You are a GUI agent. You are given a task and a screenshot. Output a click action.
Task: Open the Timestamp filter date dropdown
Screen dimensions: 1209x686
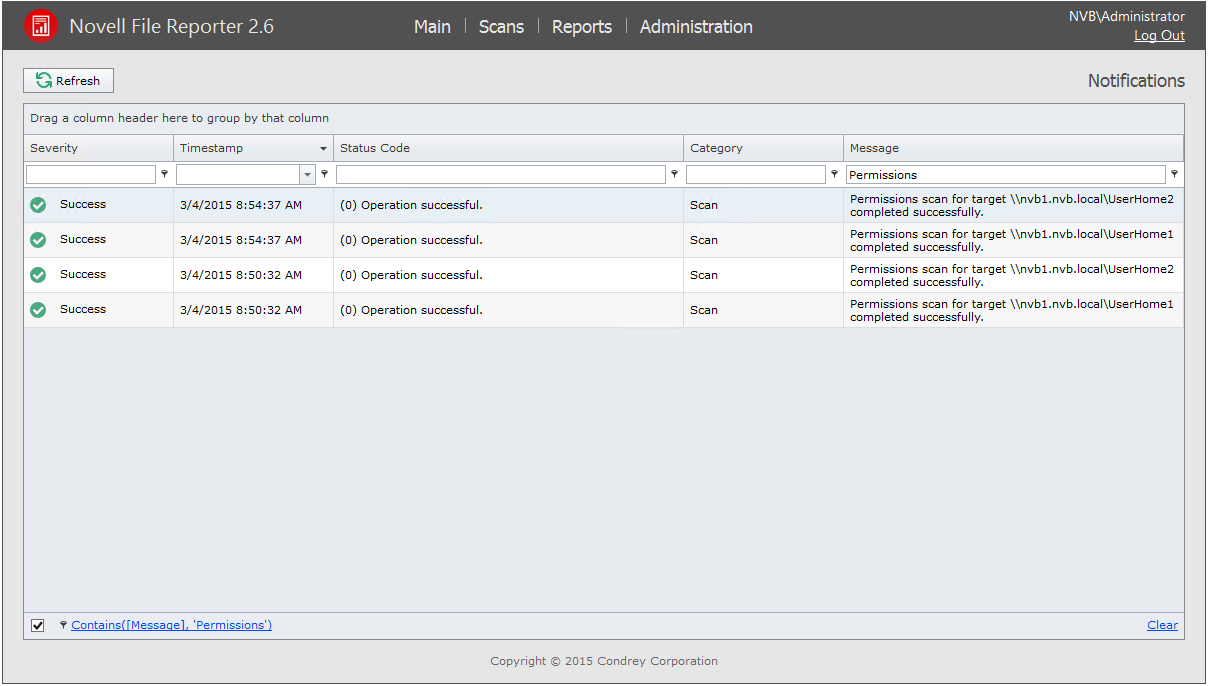[308, 175]
